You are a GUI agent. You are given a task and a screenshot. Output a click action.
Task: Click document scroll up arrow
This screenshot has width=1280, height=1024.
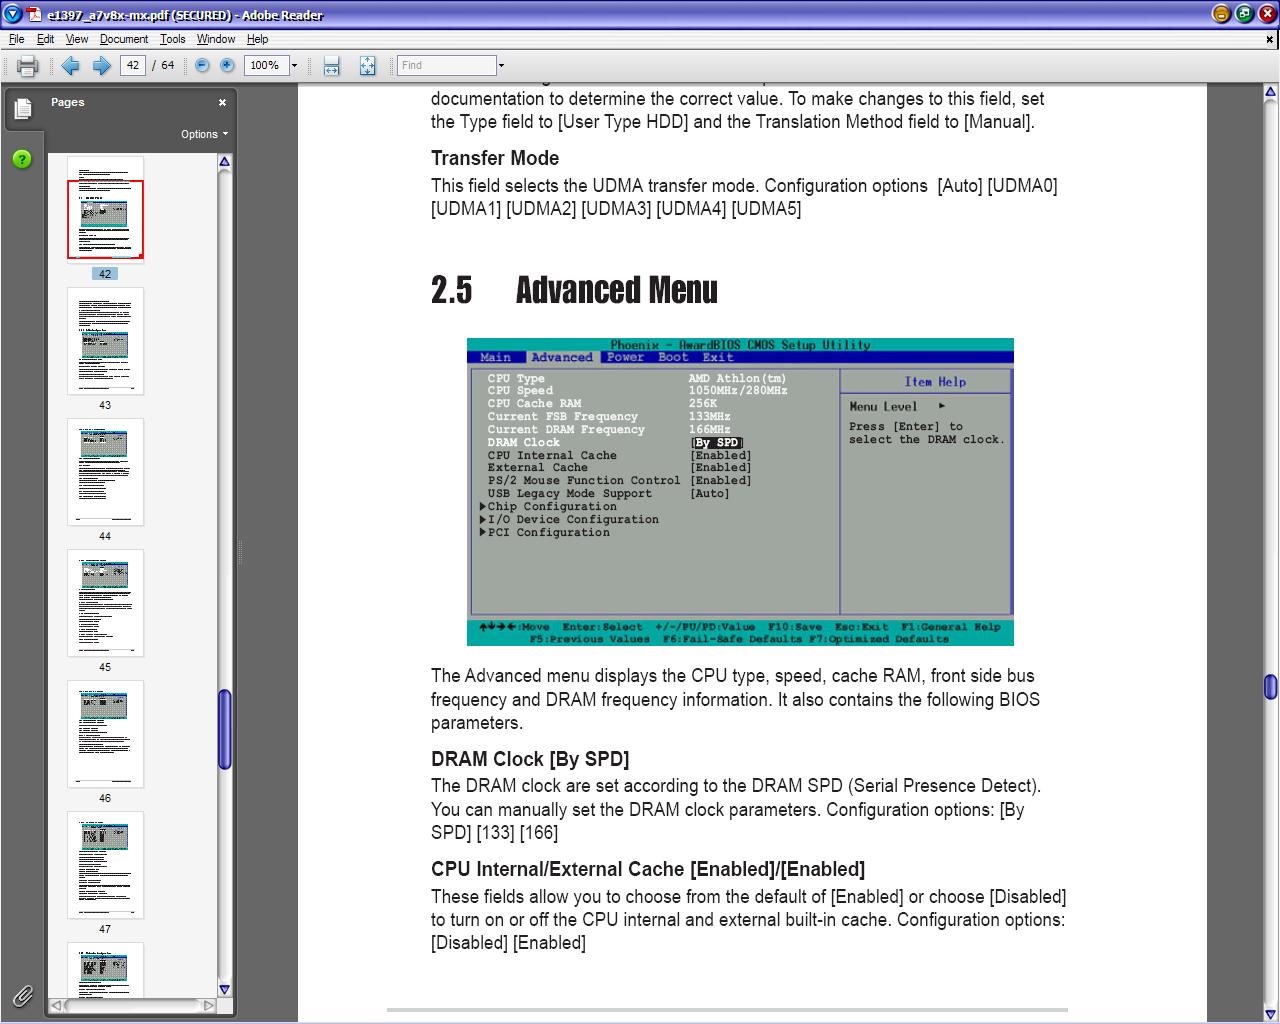click(x=1270, y=93)
